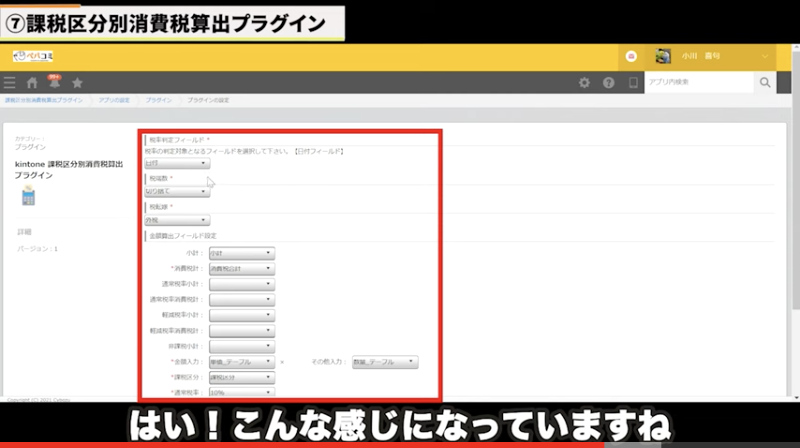Open the その他入力 数量_テーブル dropdown
Screen dimensions: 800x448
click(385, 361)
